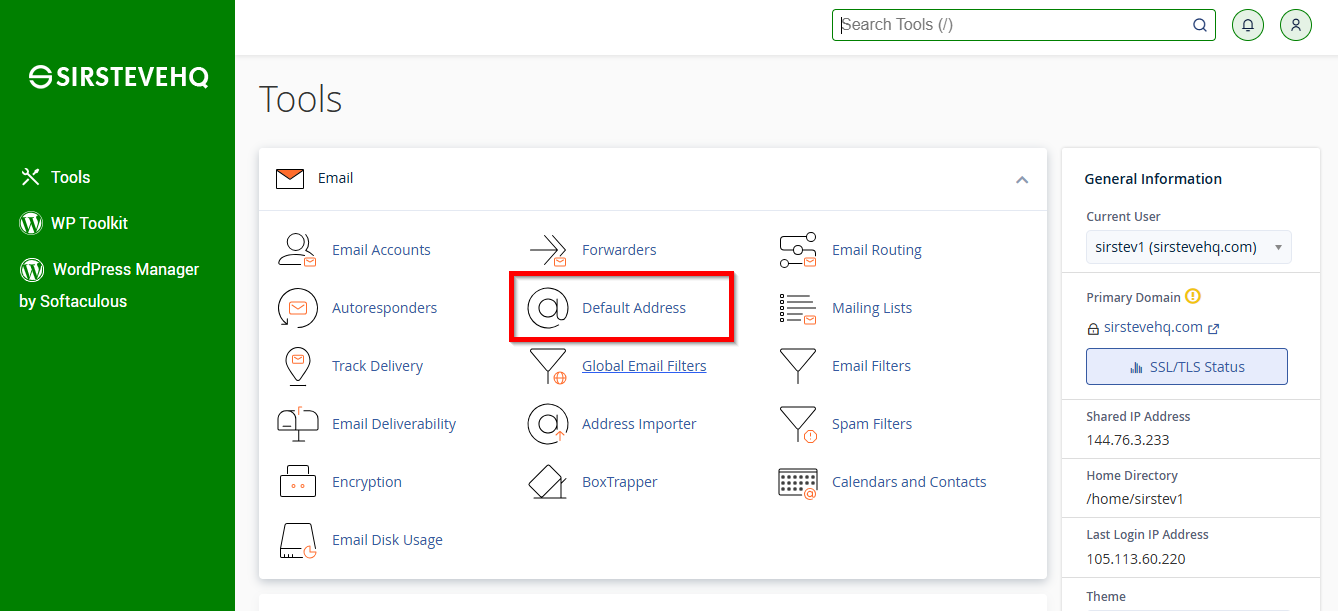
Task: Open the Track Delivery link
Action: [x=377, y=366]
